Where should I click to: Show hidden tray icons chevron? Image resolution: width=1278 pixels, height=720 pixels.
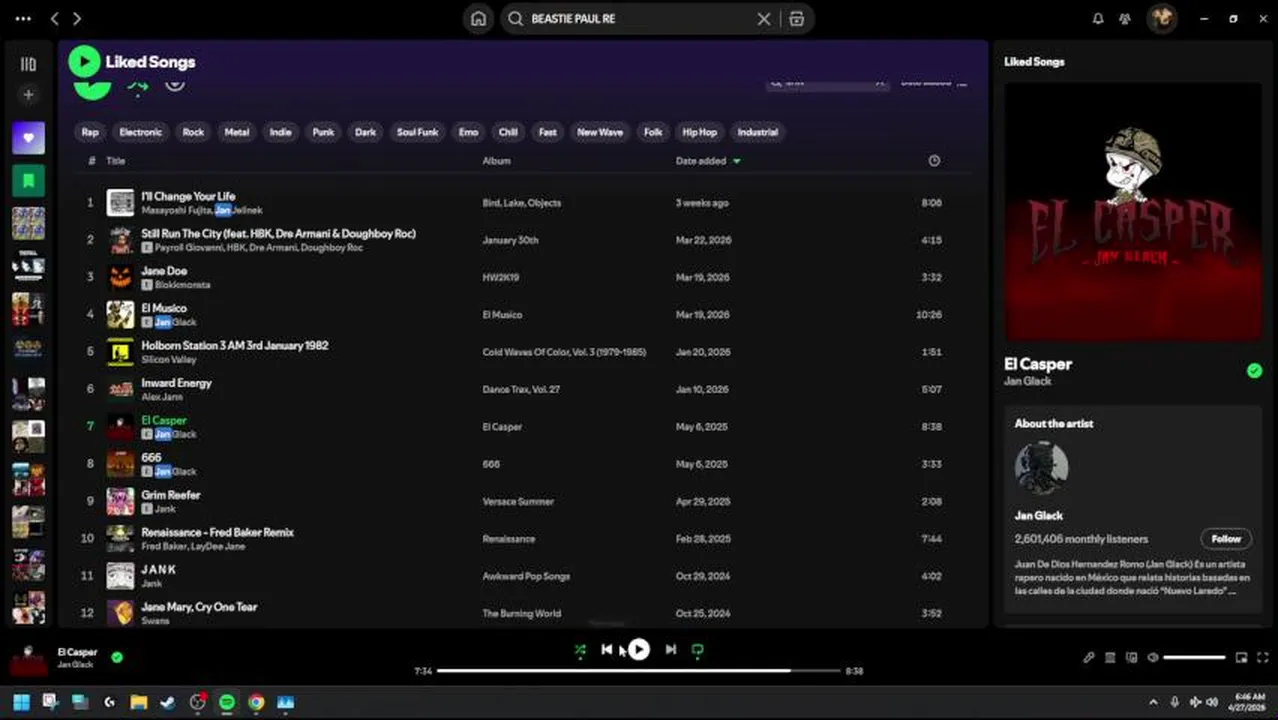coord(1153,702)
